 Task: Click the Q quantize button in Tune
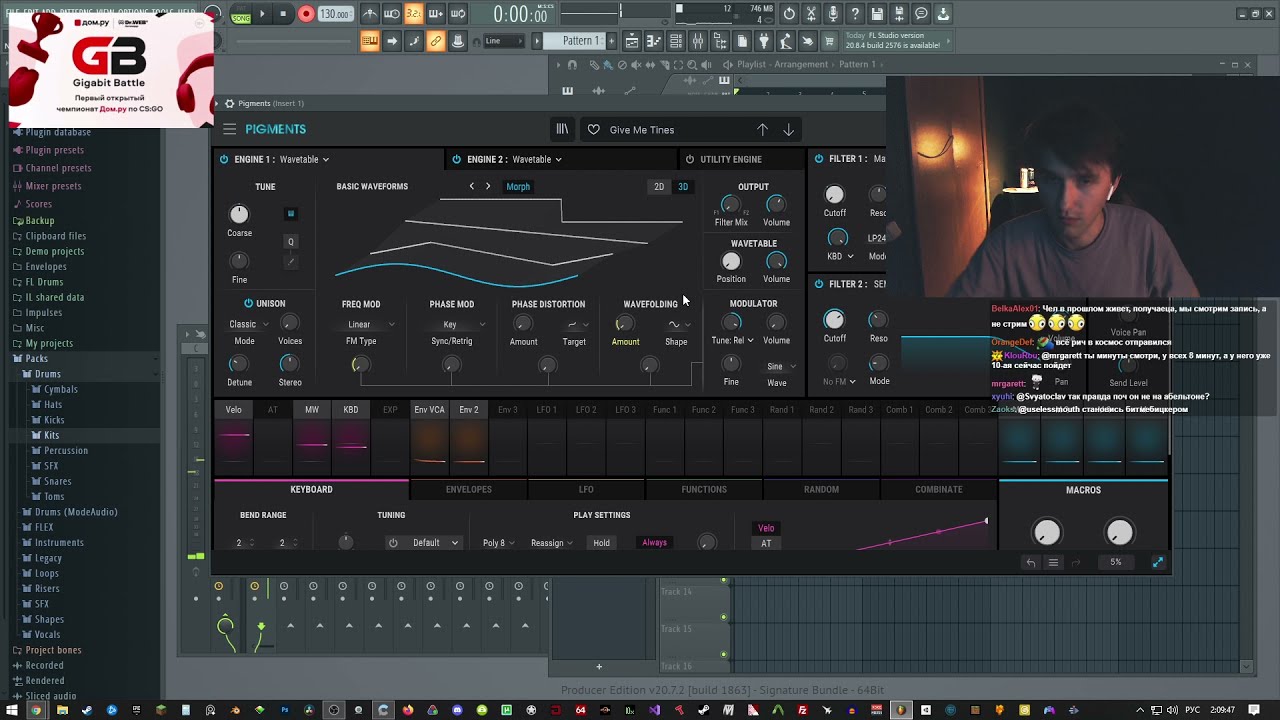291,241
